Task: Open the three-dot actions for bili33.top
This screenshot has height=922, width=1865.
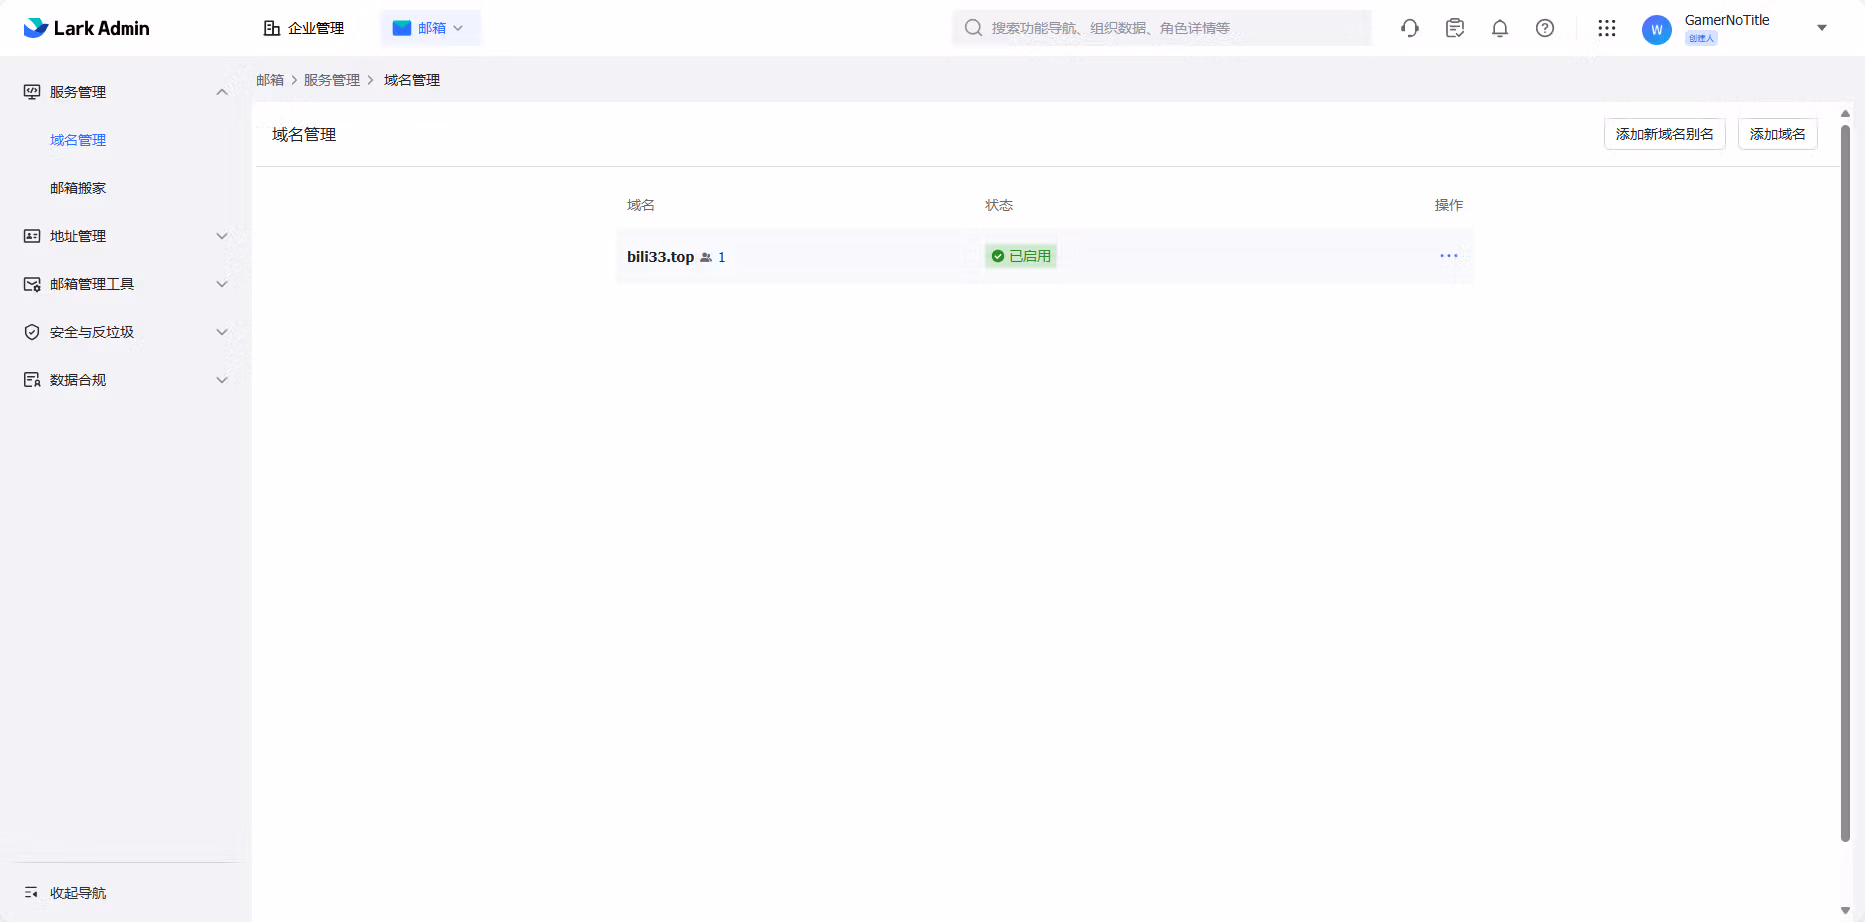Action: [x=1449, y=256]
